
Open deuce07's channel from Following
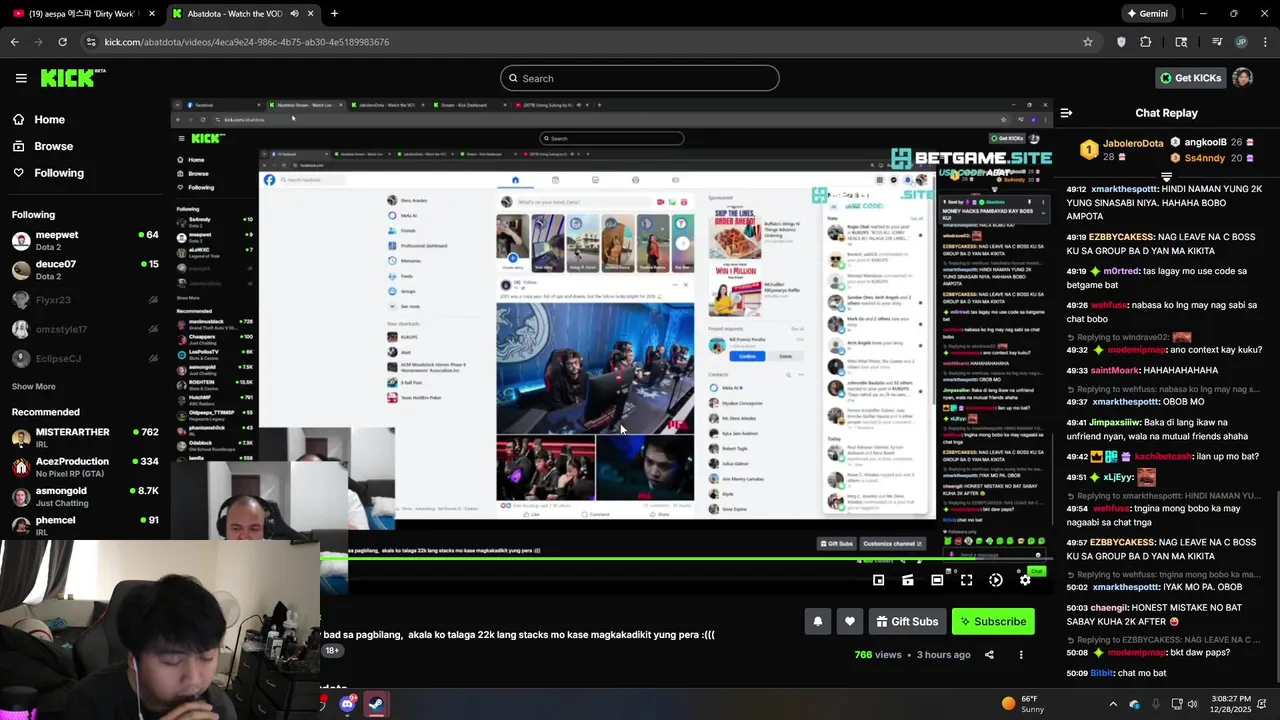pos(85,270)
